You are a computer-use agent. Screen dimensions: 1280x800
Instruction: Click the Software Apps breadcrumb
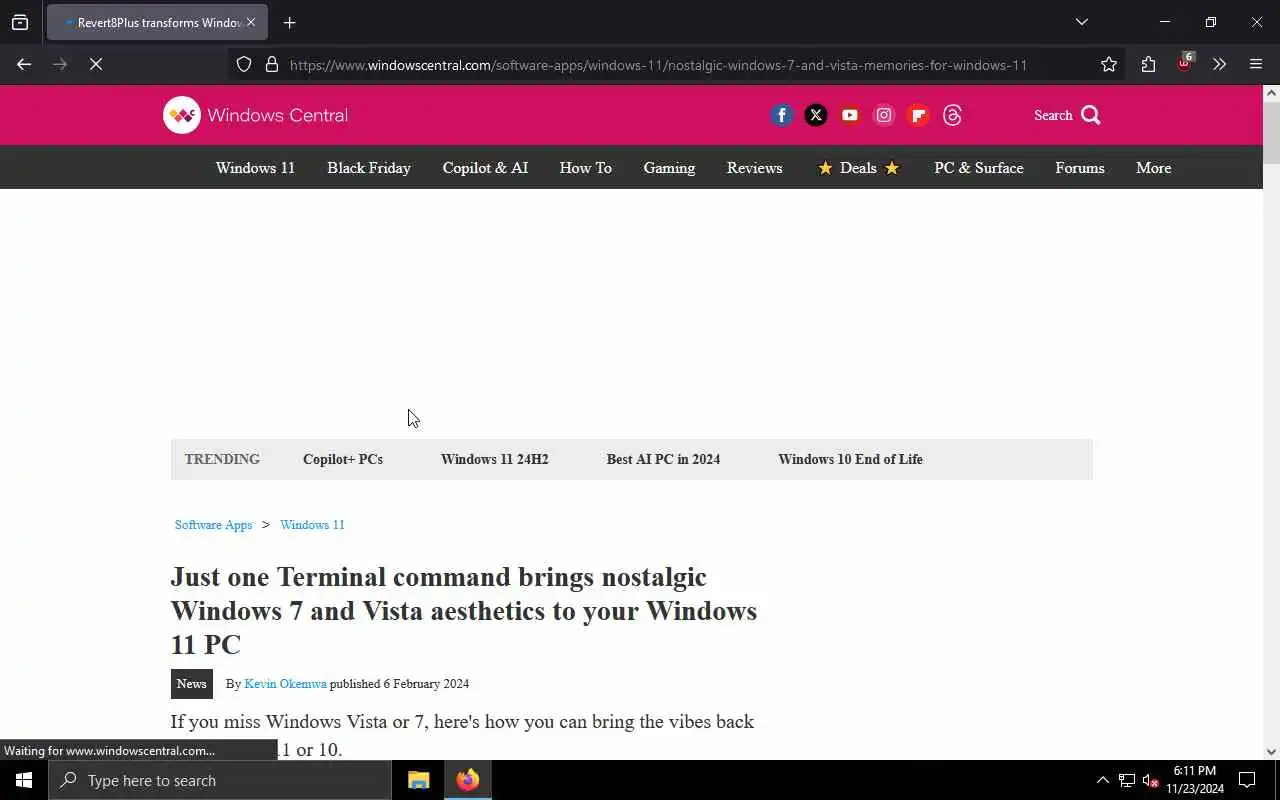point(213,524)
